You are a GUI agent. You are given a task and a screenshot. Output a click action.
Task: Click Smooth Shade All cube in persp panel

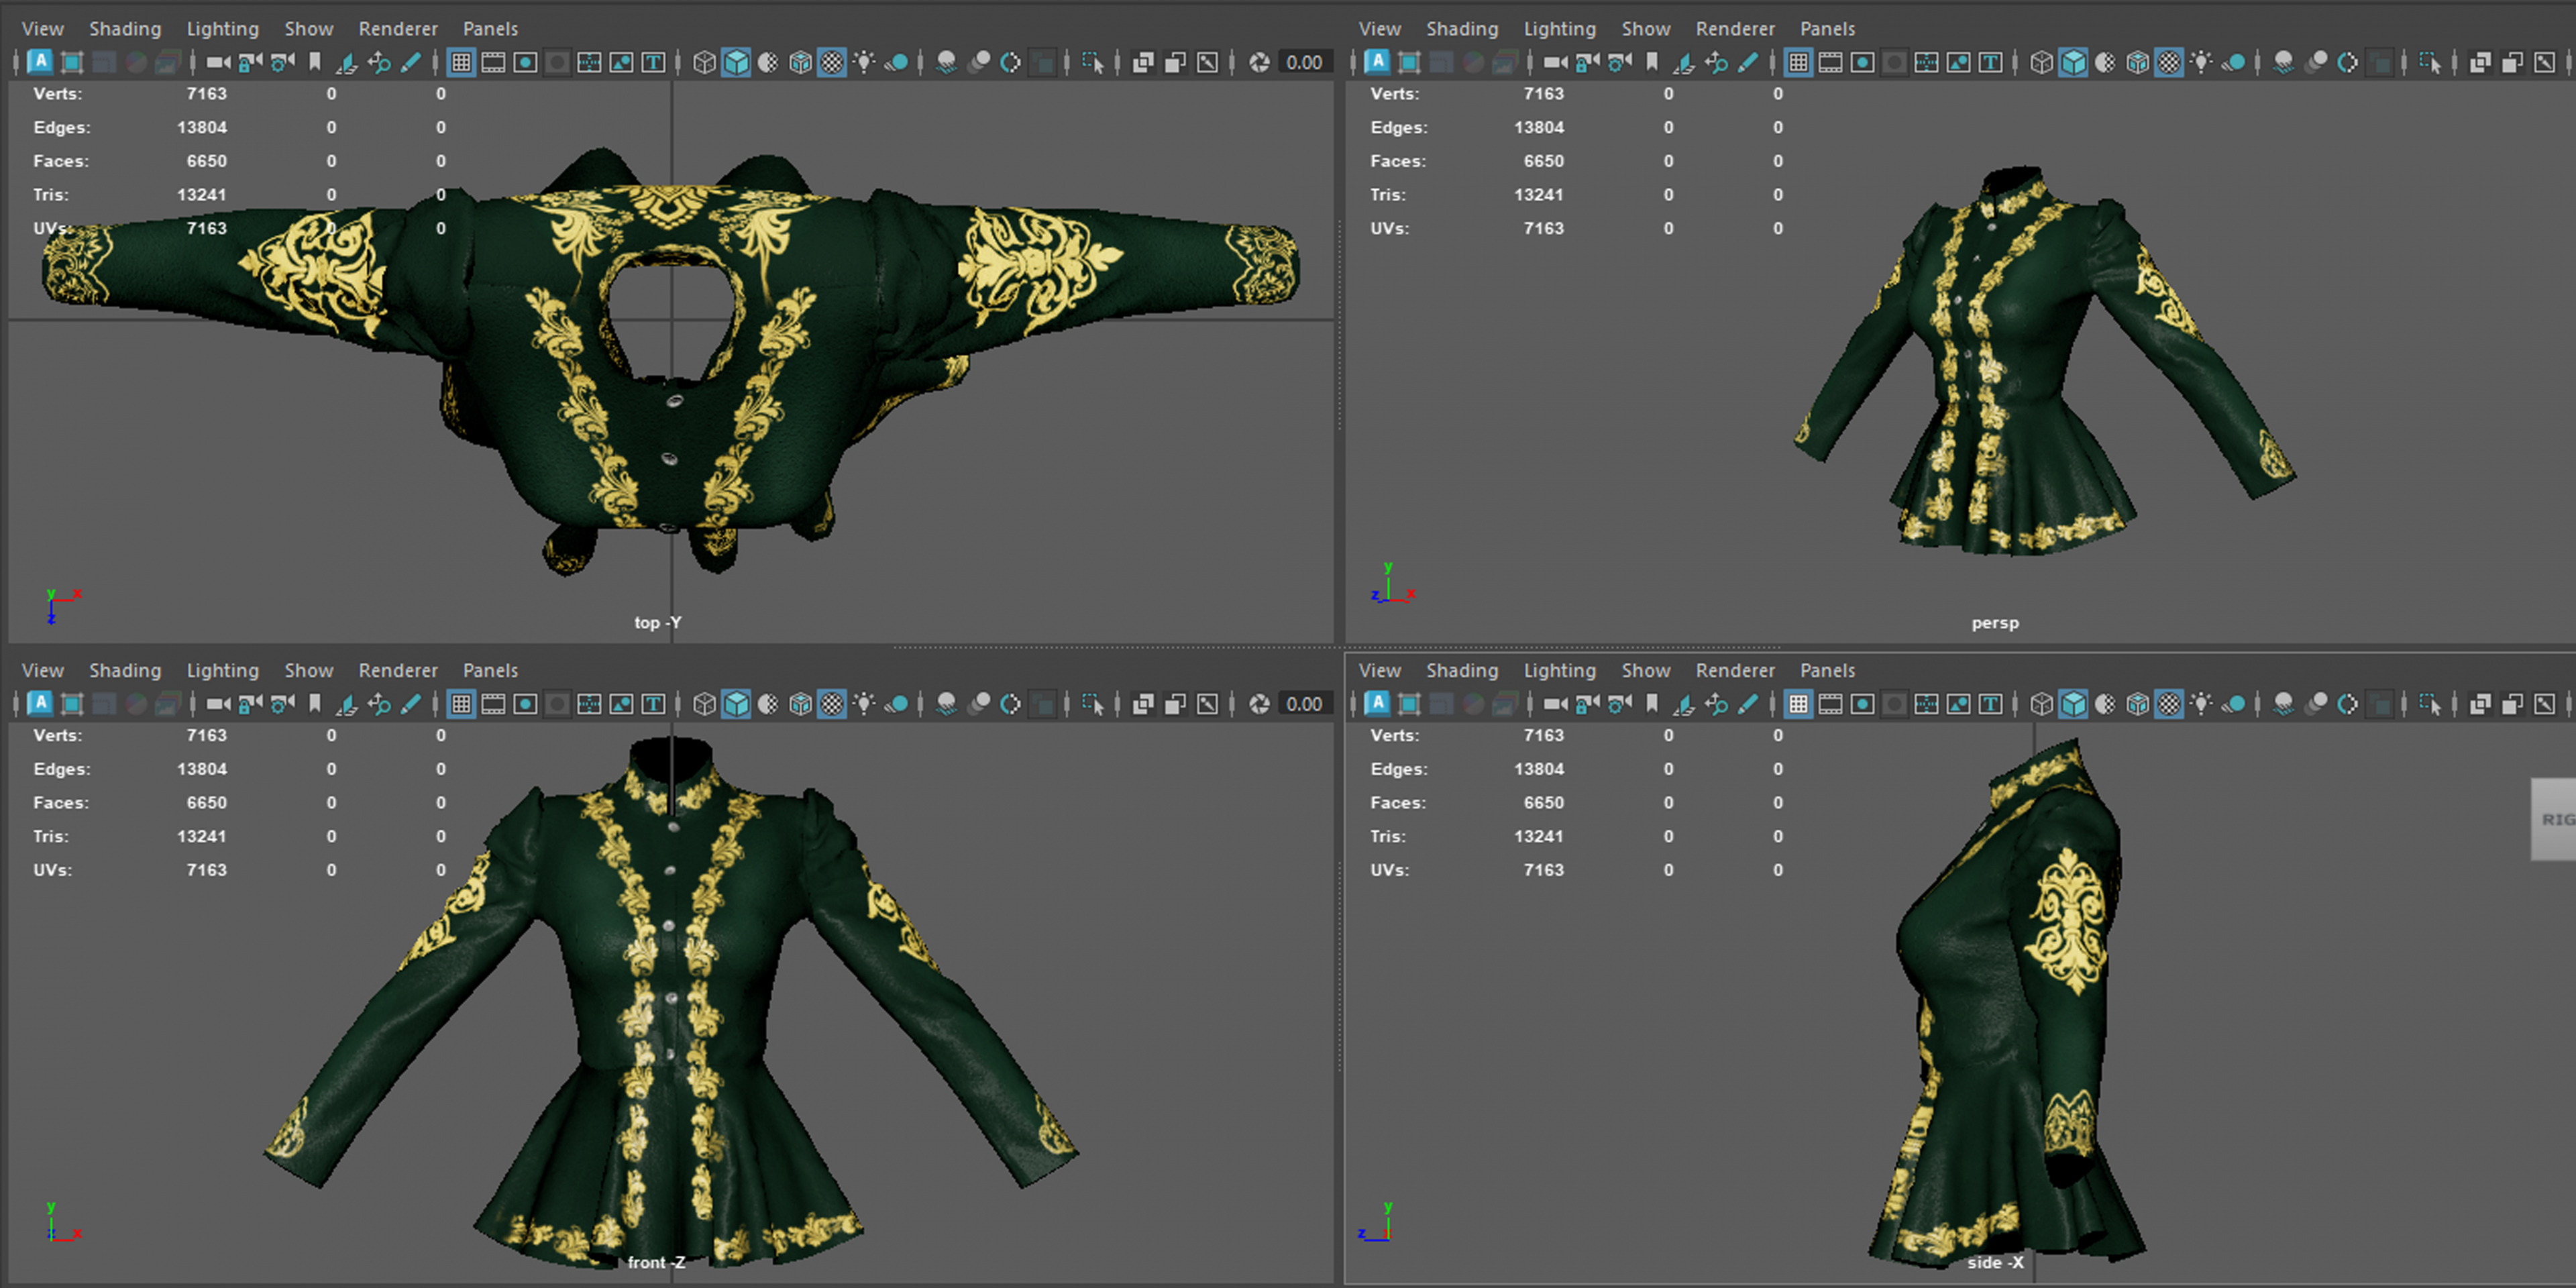(x=2073, y=62)
